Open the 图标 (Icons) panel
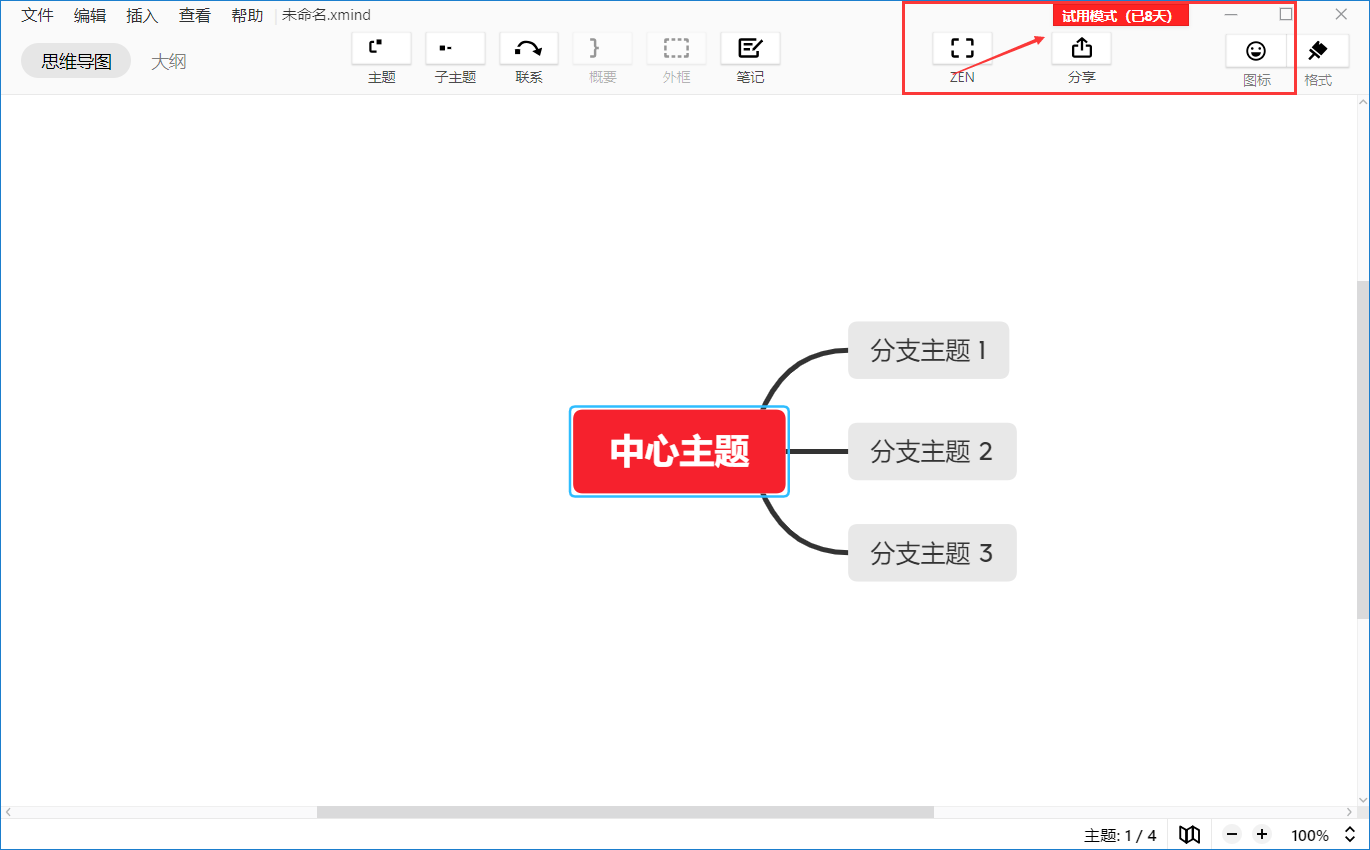The image size is (1370, 850). (1256, 51)
